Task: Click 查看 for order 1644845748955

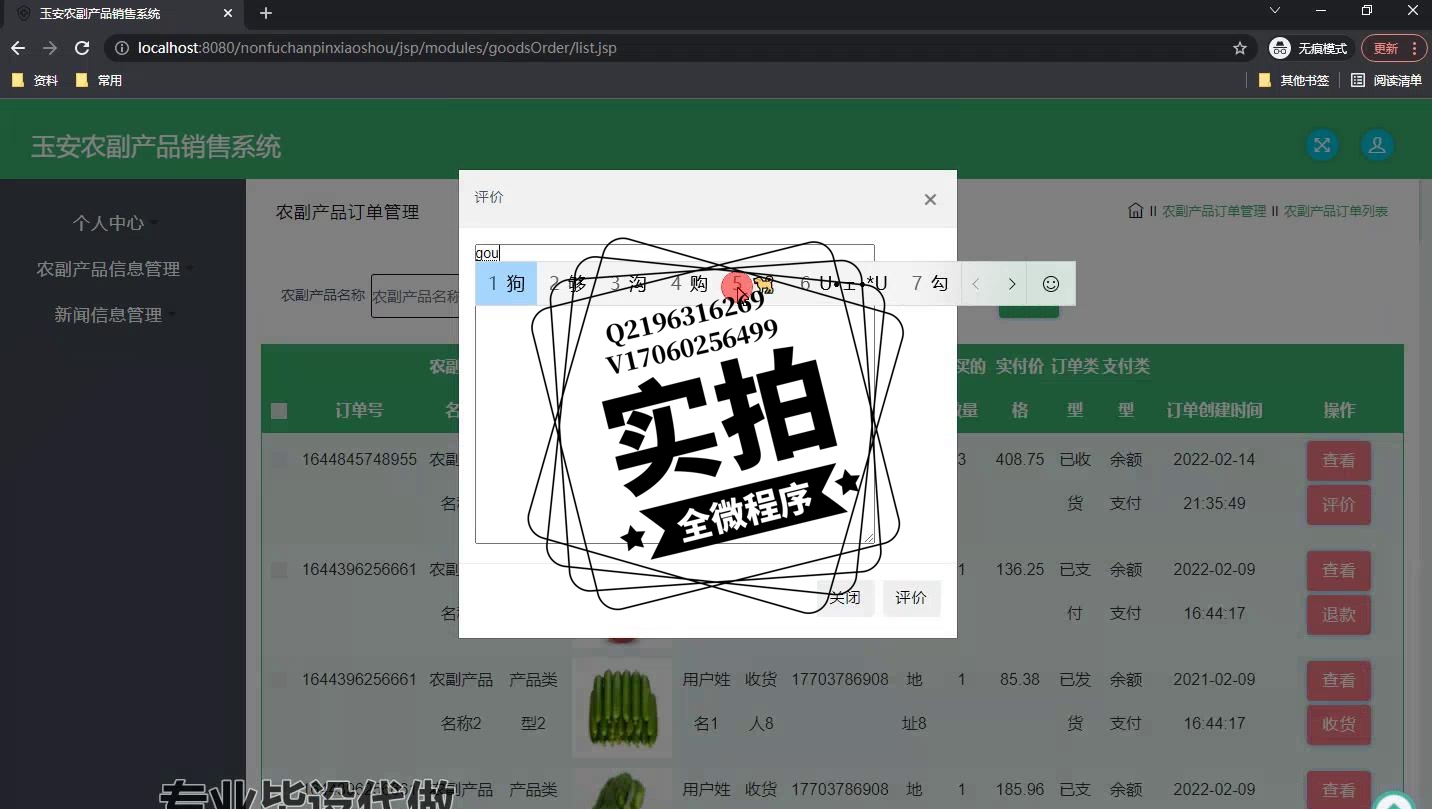Action: [1338, 461]
